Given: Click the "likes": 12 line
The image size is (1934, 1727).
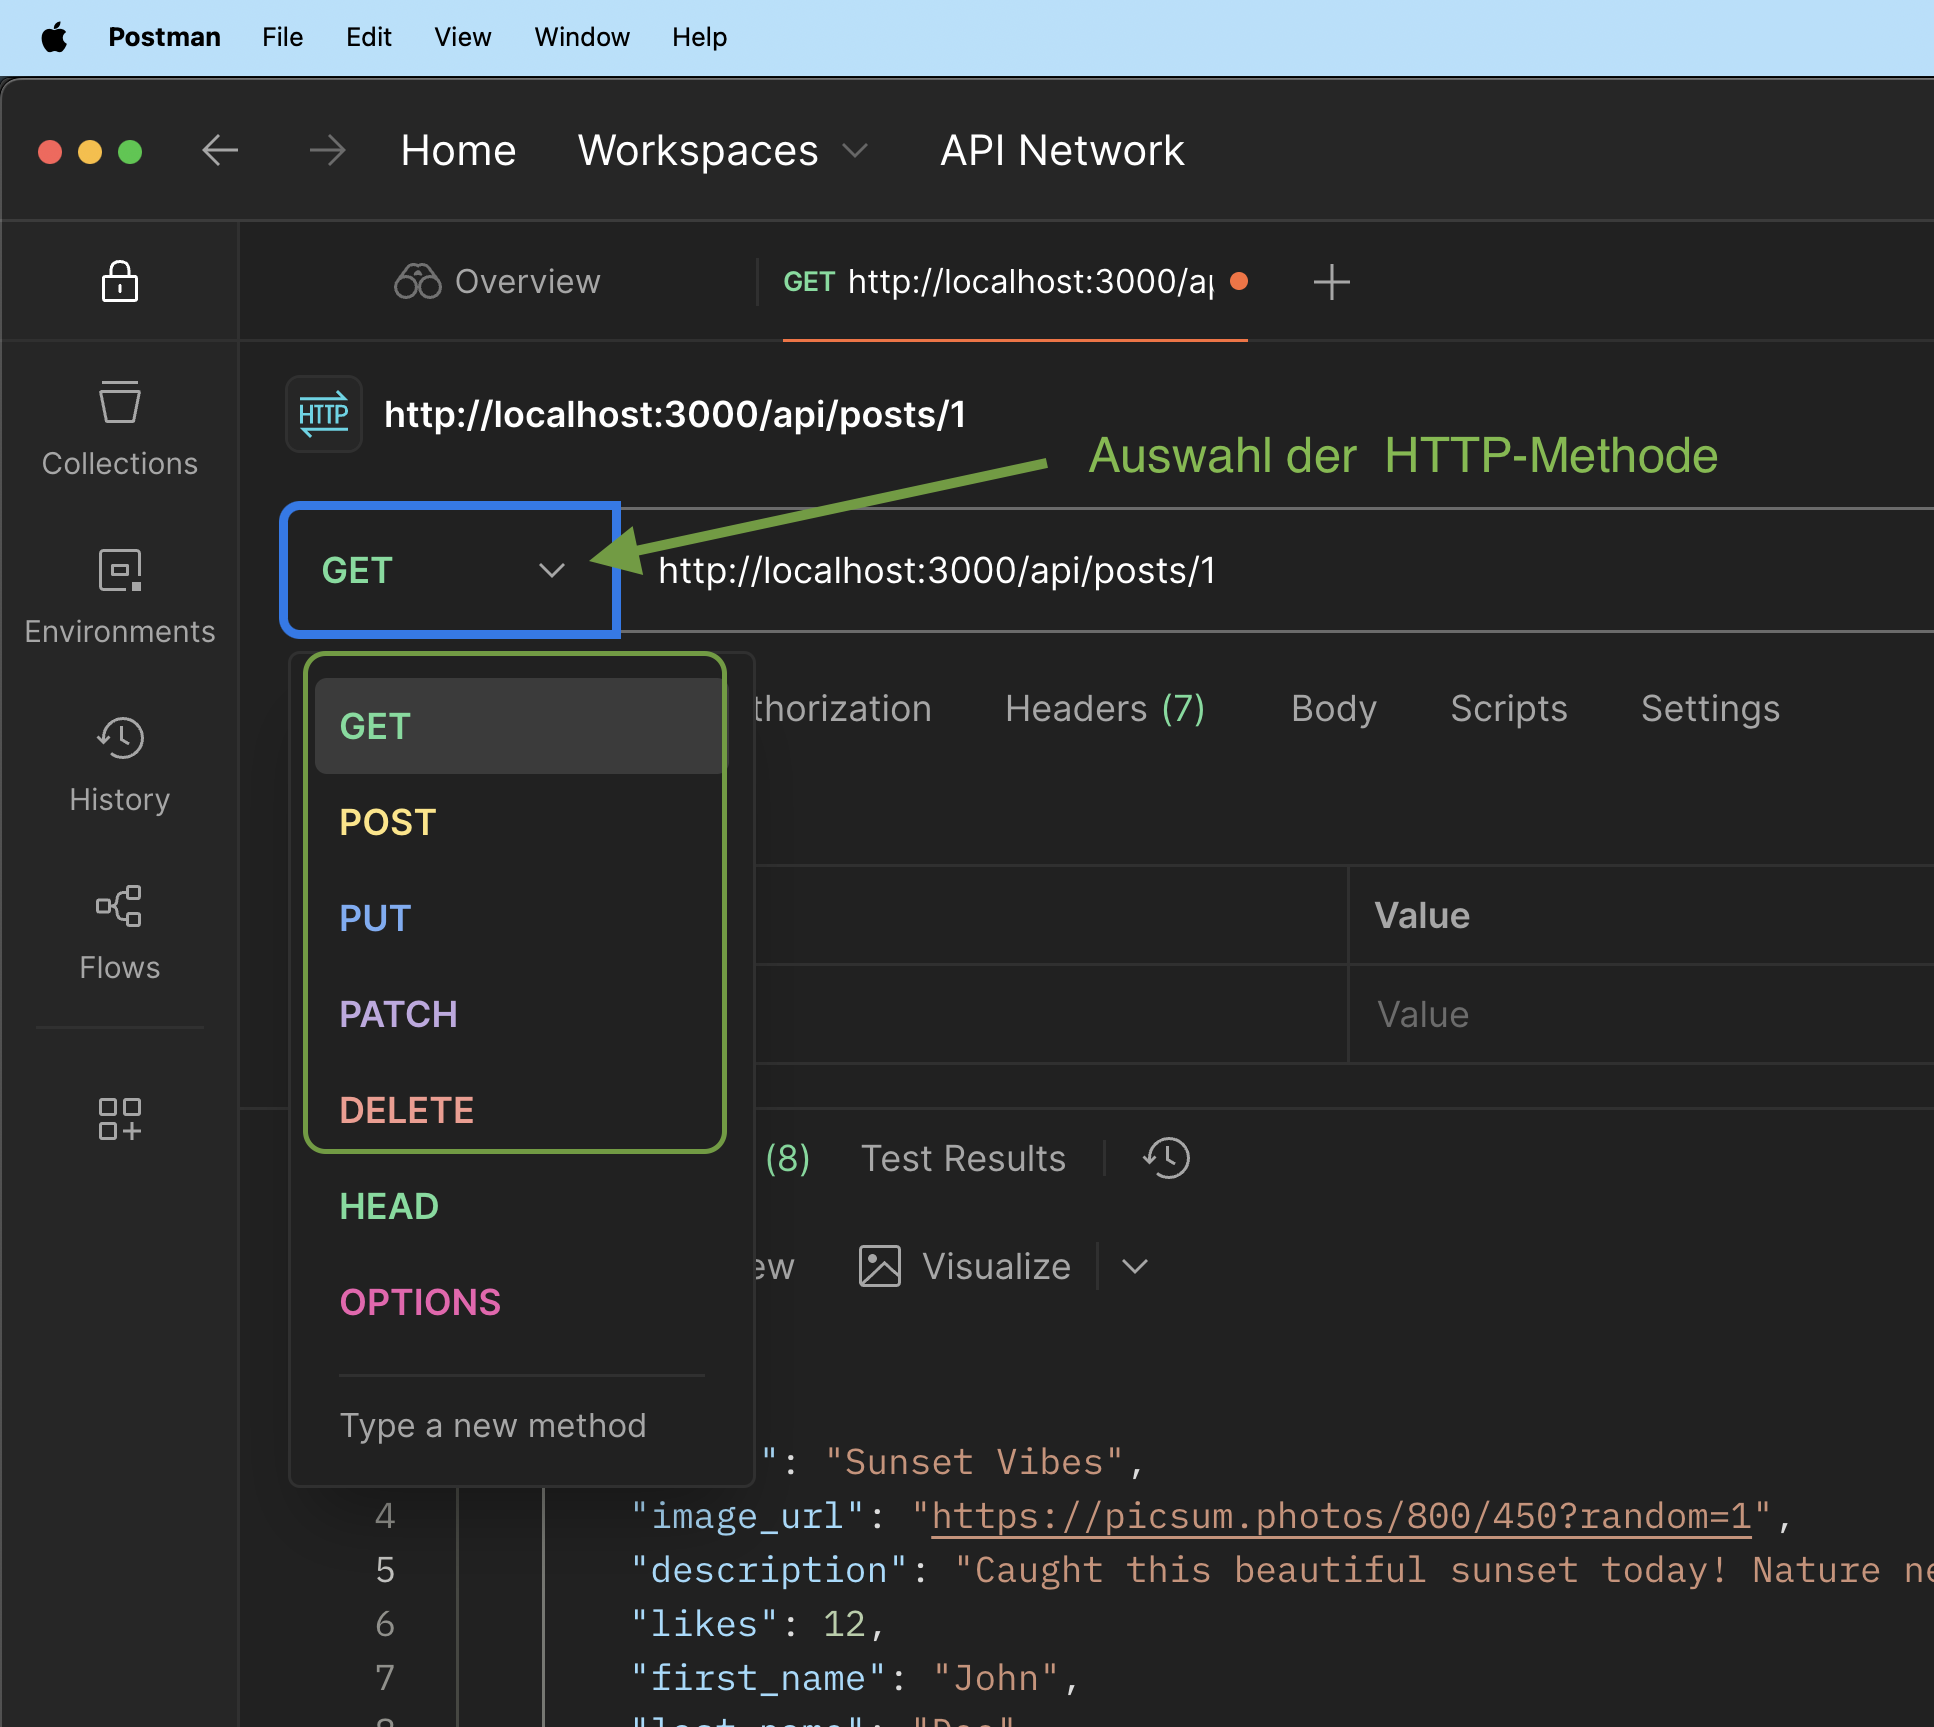Looking at the screenshot, I should point(758,1624).
